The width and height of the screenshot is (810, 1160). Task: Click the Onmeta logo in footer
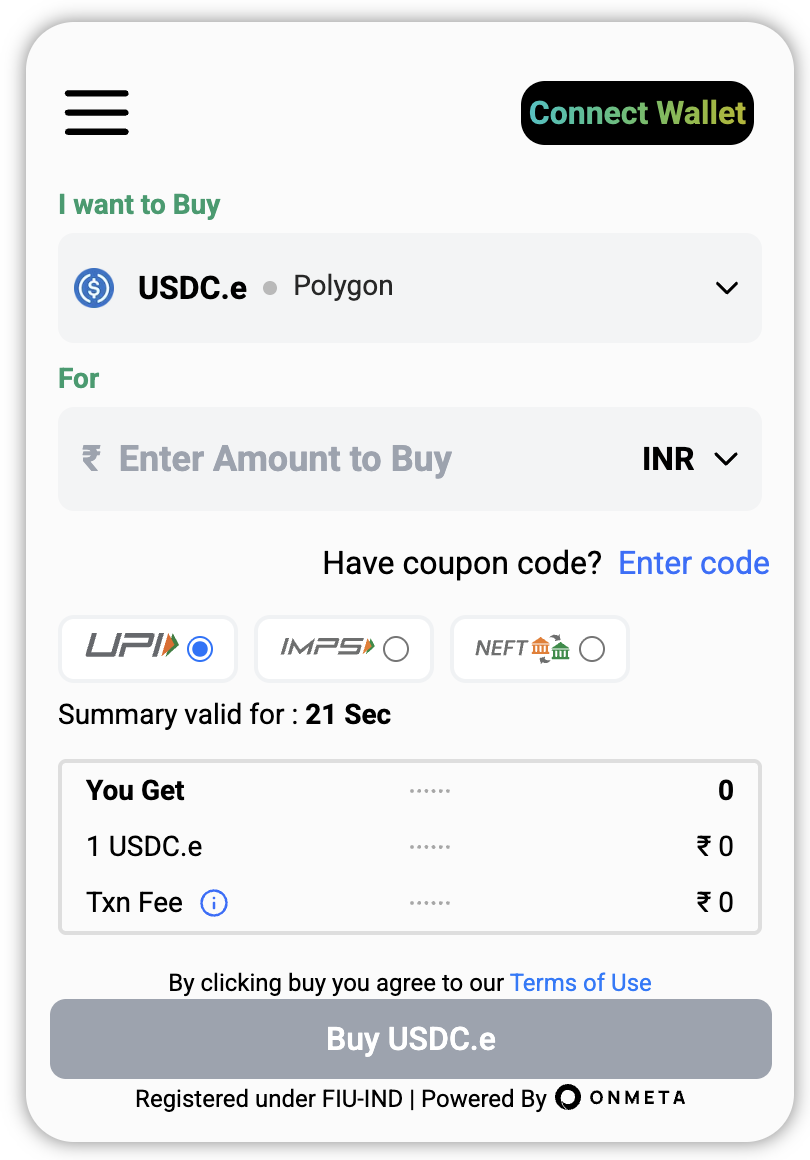point(620,1098)
